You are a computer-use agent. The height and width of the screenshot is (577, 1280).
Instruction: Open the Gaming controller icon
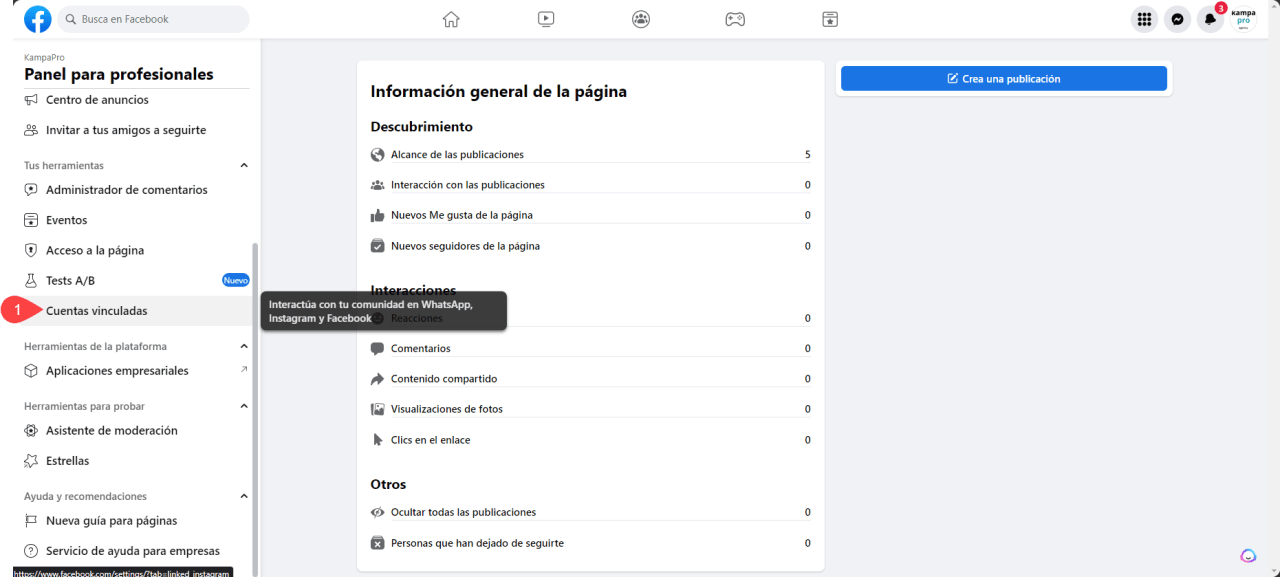tap(735, 19)
